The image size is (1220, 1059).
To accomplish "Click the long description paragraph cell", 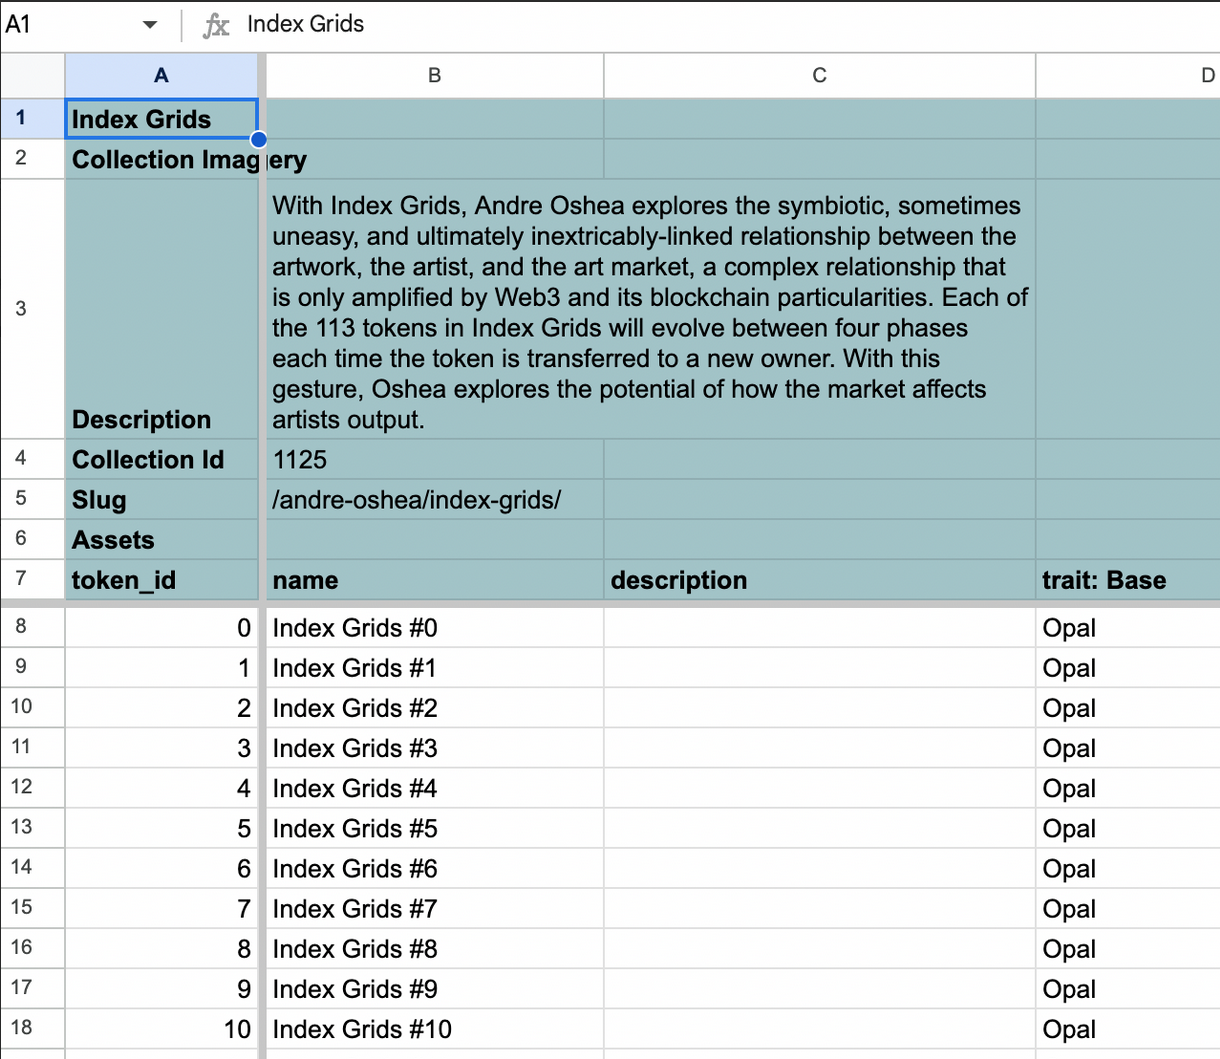I will (x=650, y=309).
